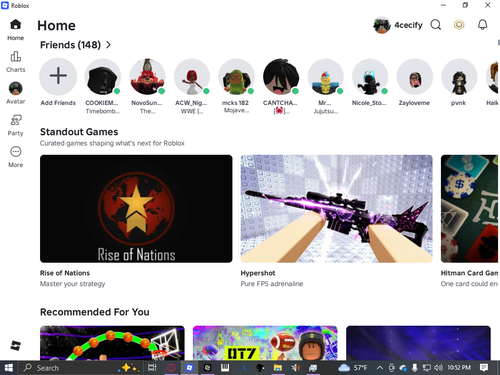This screenshot has height=375, width=500.
Task: Open the More menu in sidebar
Action: pos(15,157)
